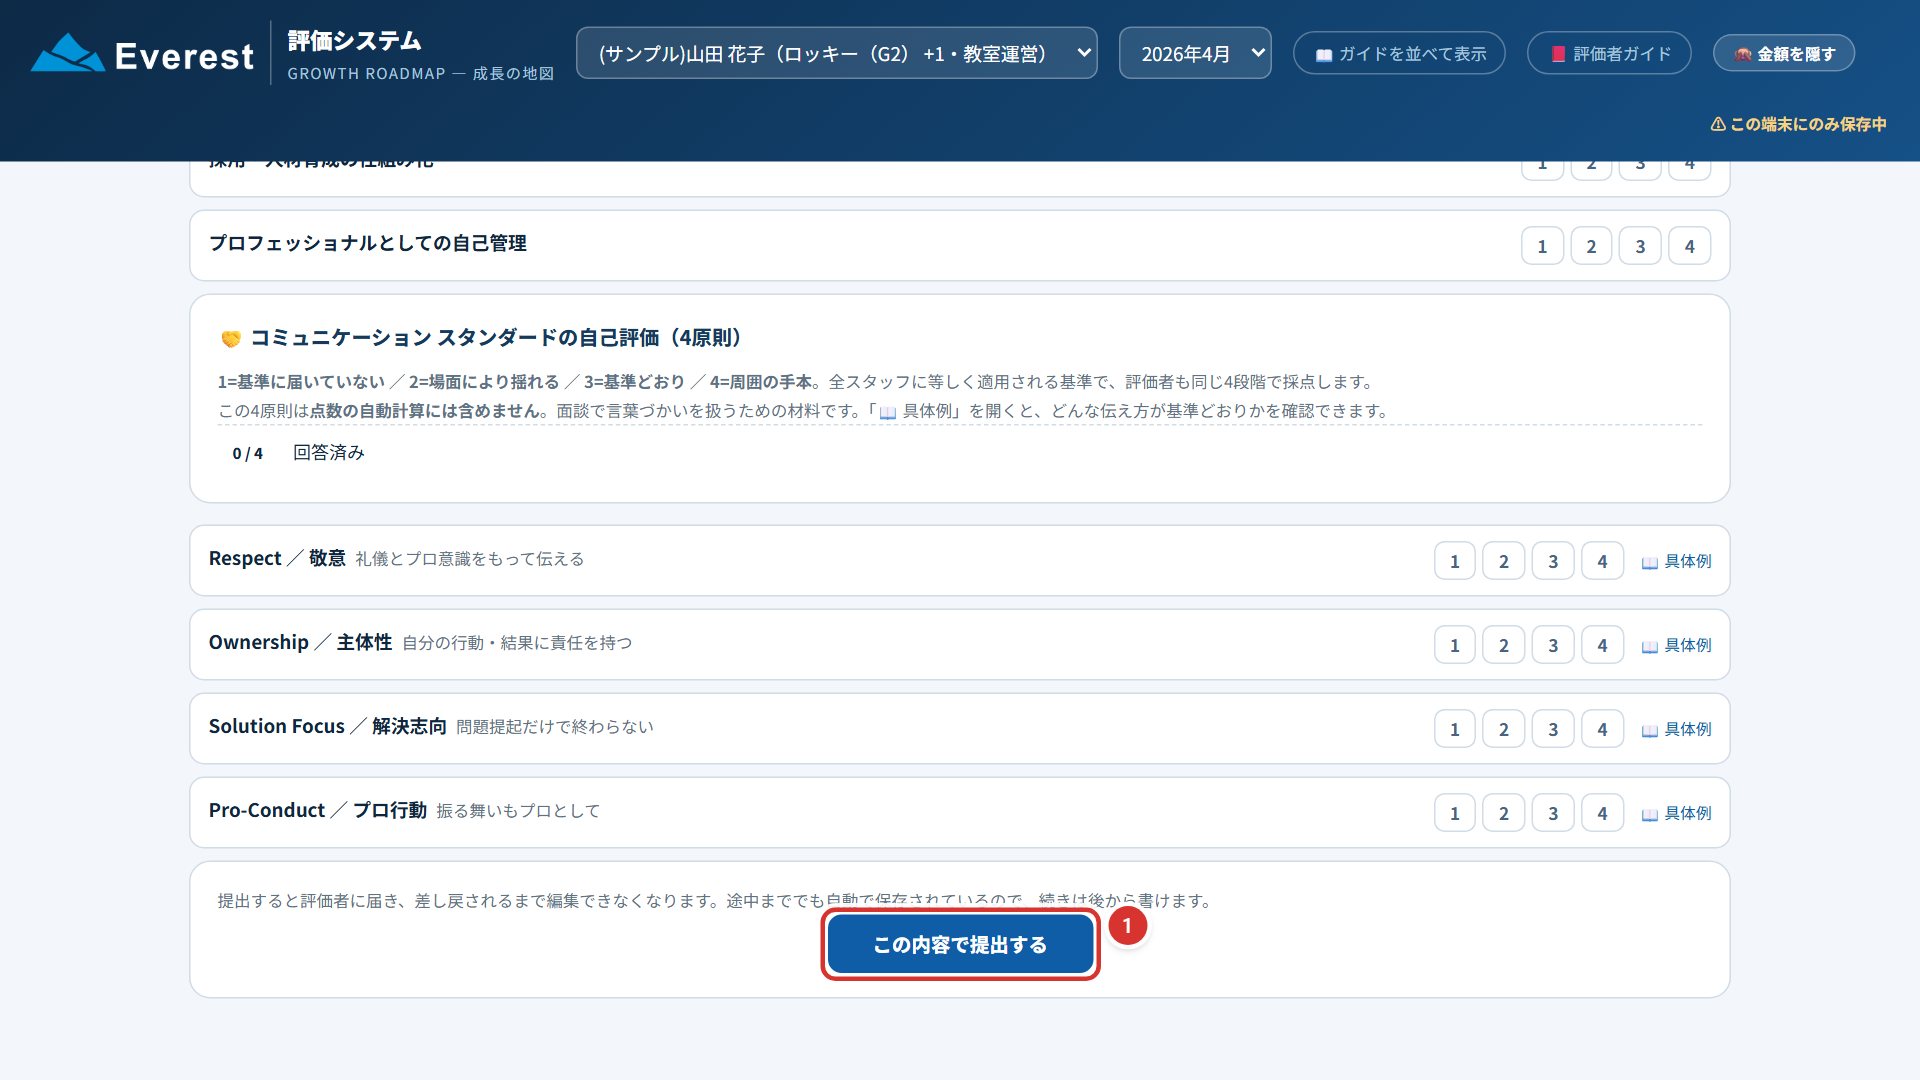Screen dimensions: 1920x1080
Task: Select score 1 for Ownership／主体性
Action: tap(1455, 645)
